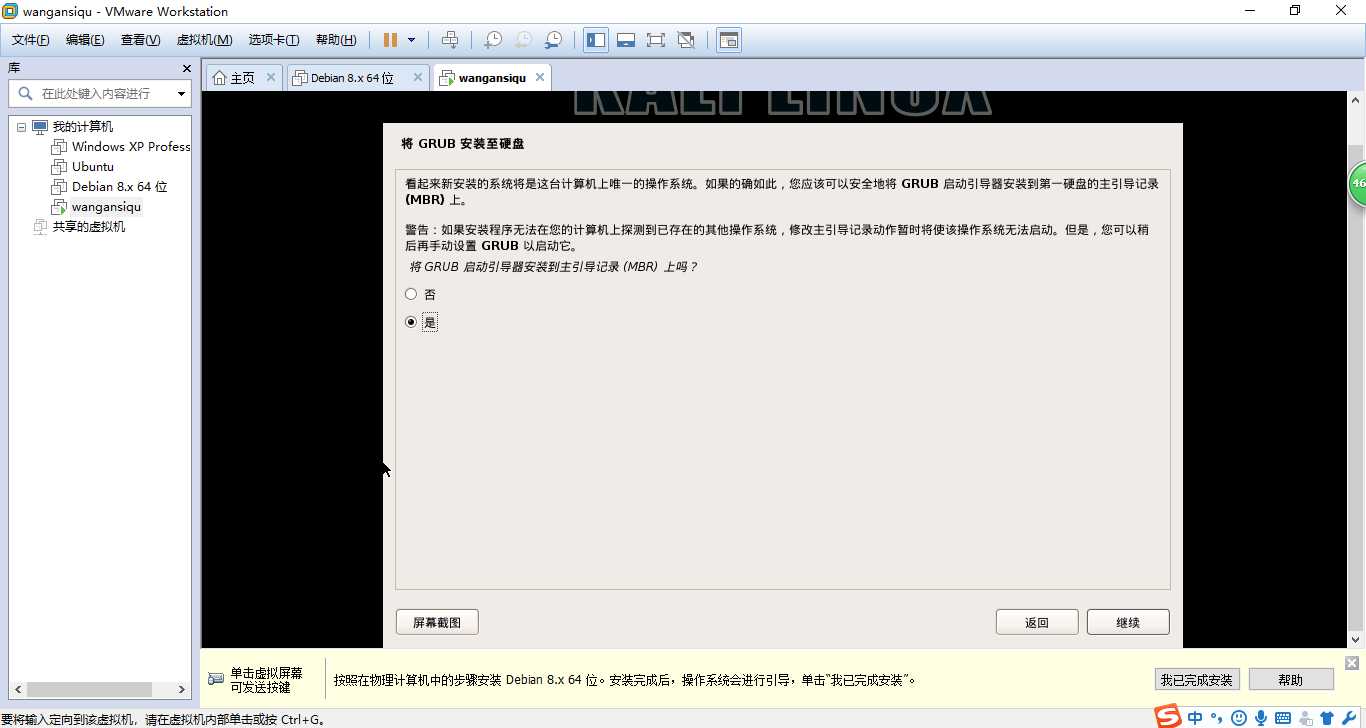Click the microphone voice input icon

[1261, 718]
